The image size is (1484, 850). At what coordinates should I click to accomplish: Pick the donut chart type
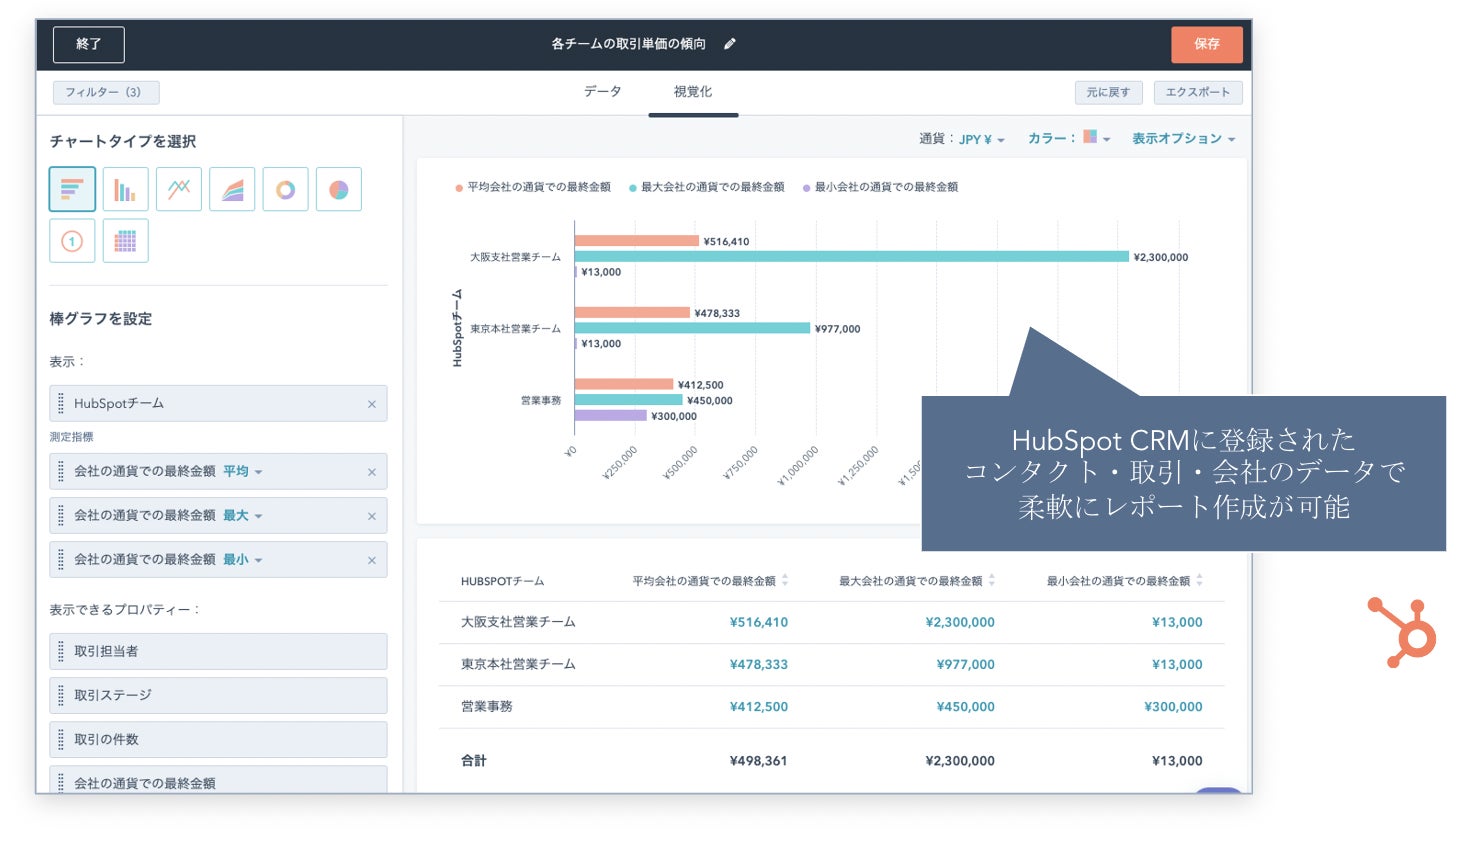click(x=285, y=189)
